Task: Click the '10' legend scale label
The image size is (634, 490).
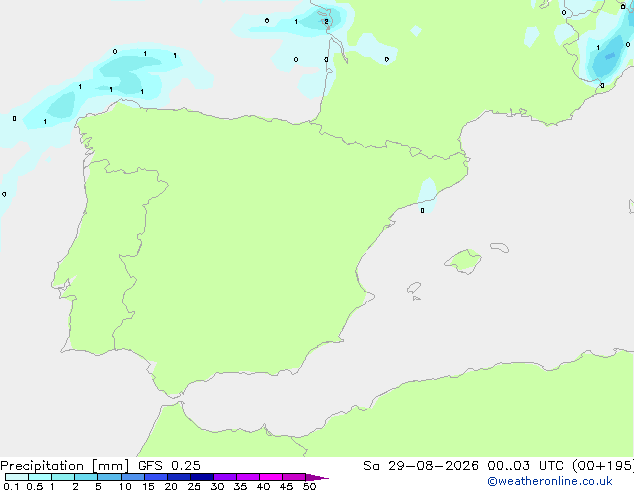Action: (125, 486)
